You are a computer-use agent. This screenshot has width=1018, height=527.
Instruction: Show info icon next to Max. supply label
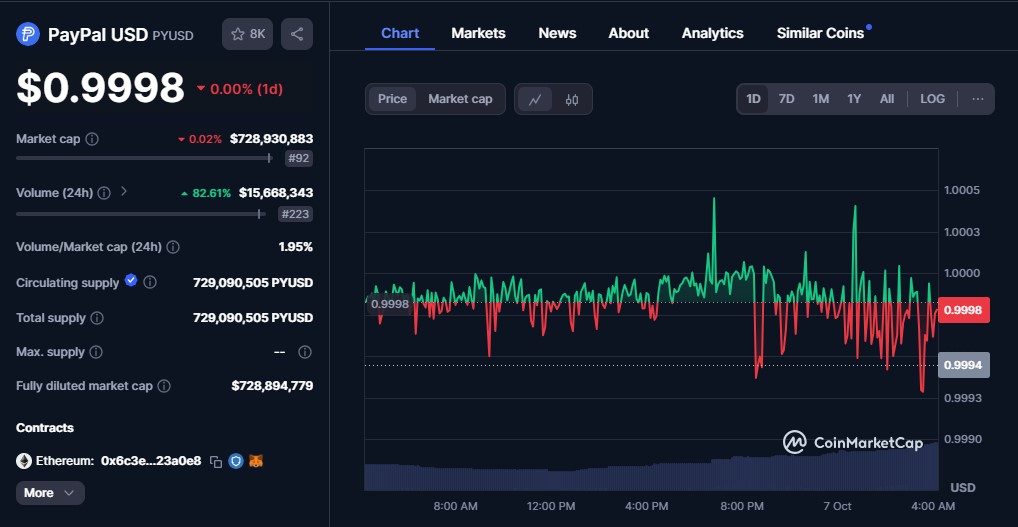[x=95, y=352]
